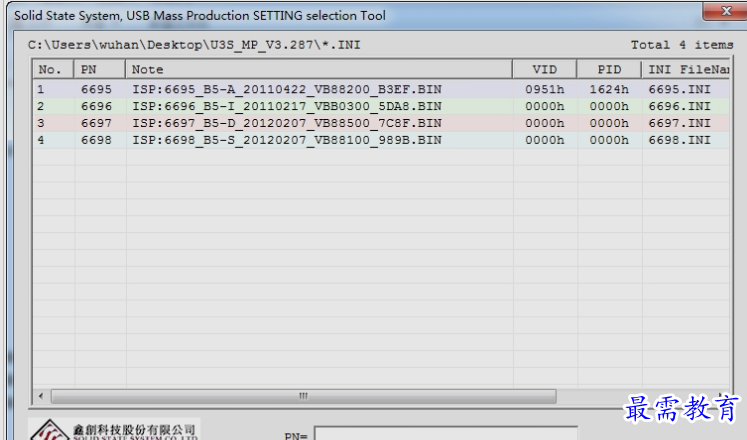Focus the PN= input field
Viewport: 747px width, 440px height.
(446, 434)
